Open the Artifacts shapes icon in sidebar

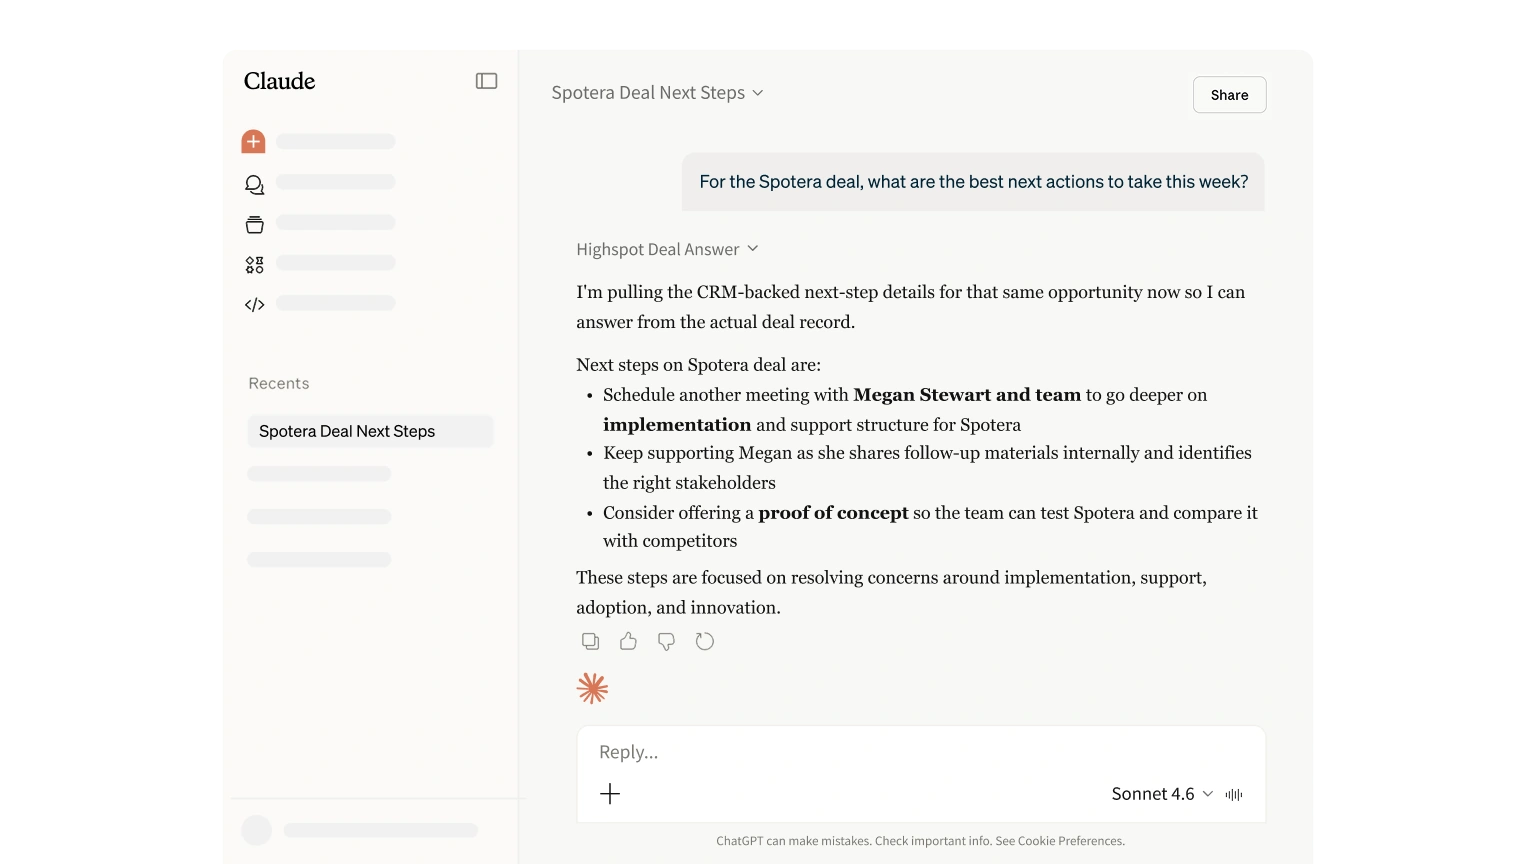[255, 265]
